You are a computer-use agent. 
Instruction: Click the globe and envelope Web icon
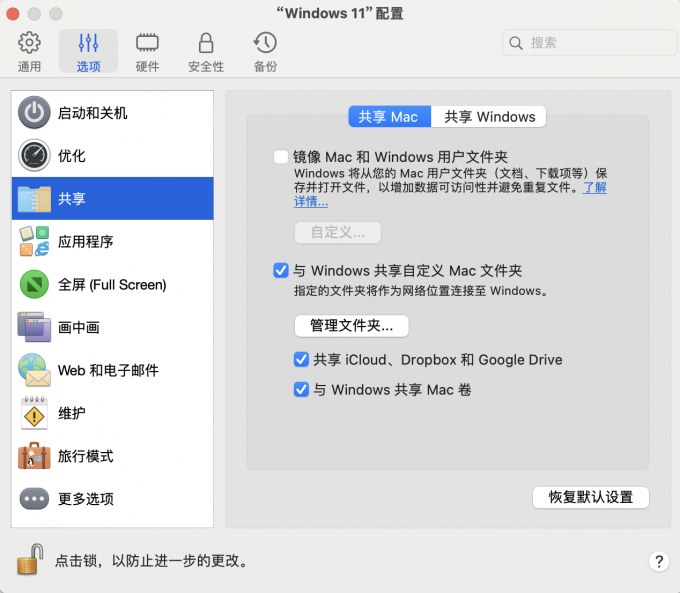(x=34, y=370)
